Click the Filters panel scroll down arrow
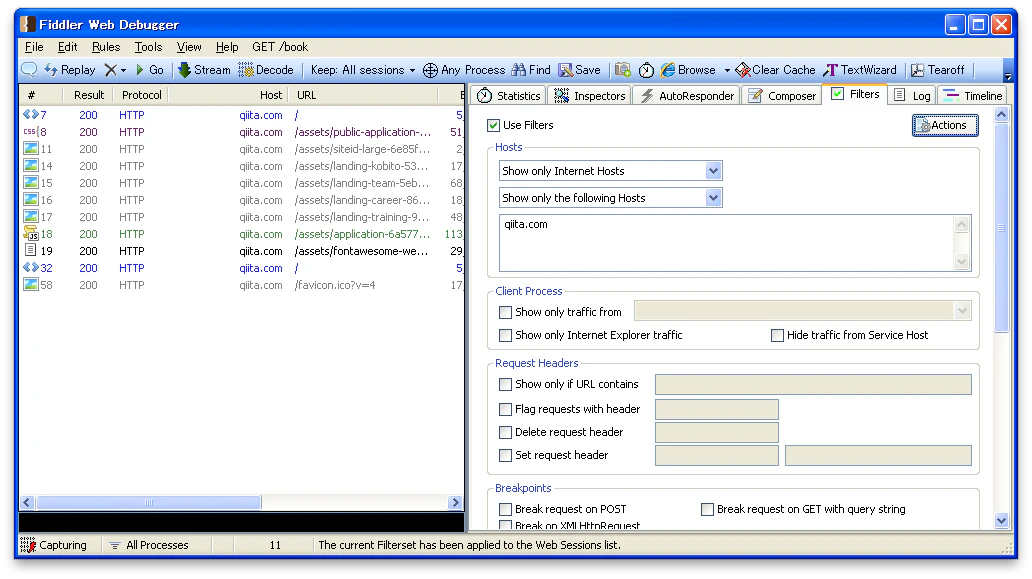 coord(1001,520)
